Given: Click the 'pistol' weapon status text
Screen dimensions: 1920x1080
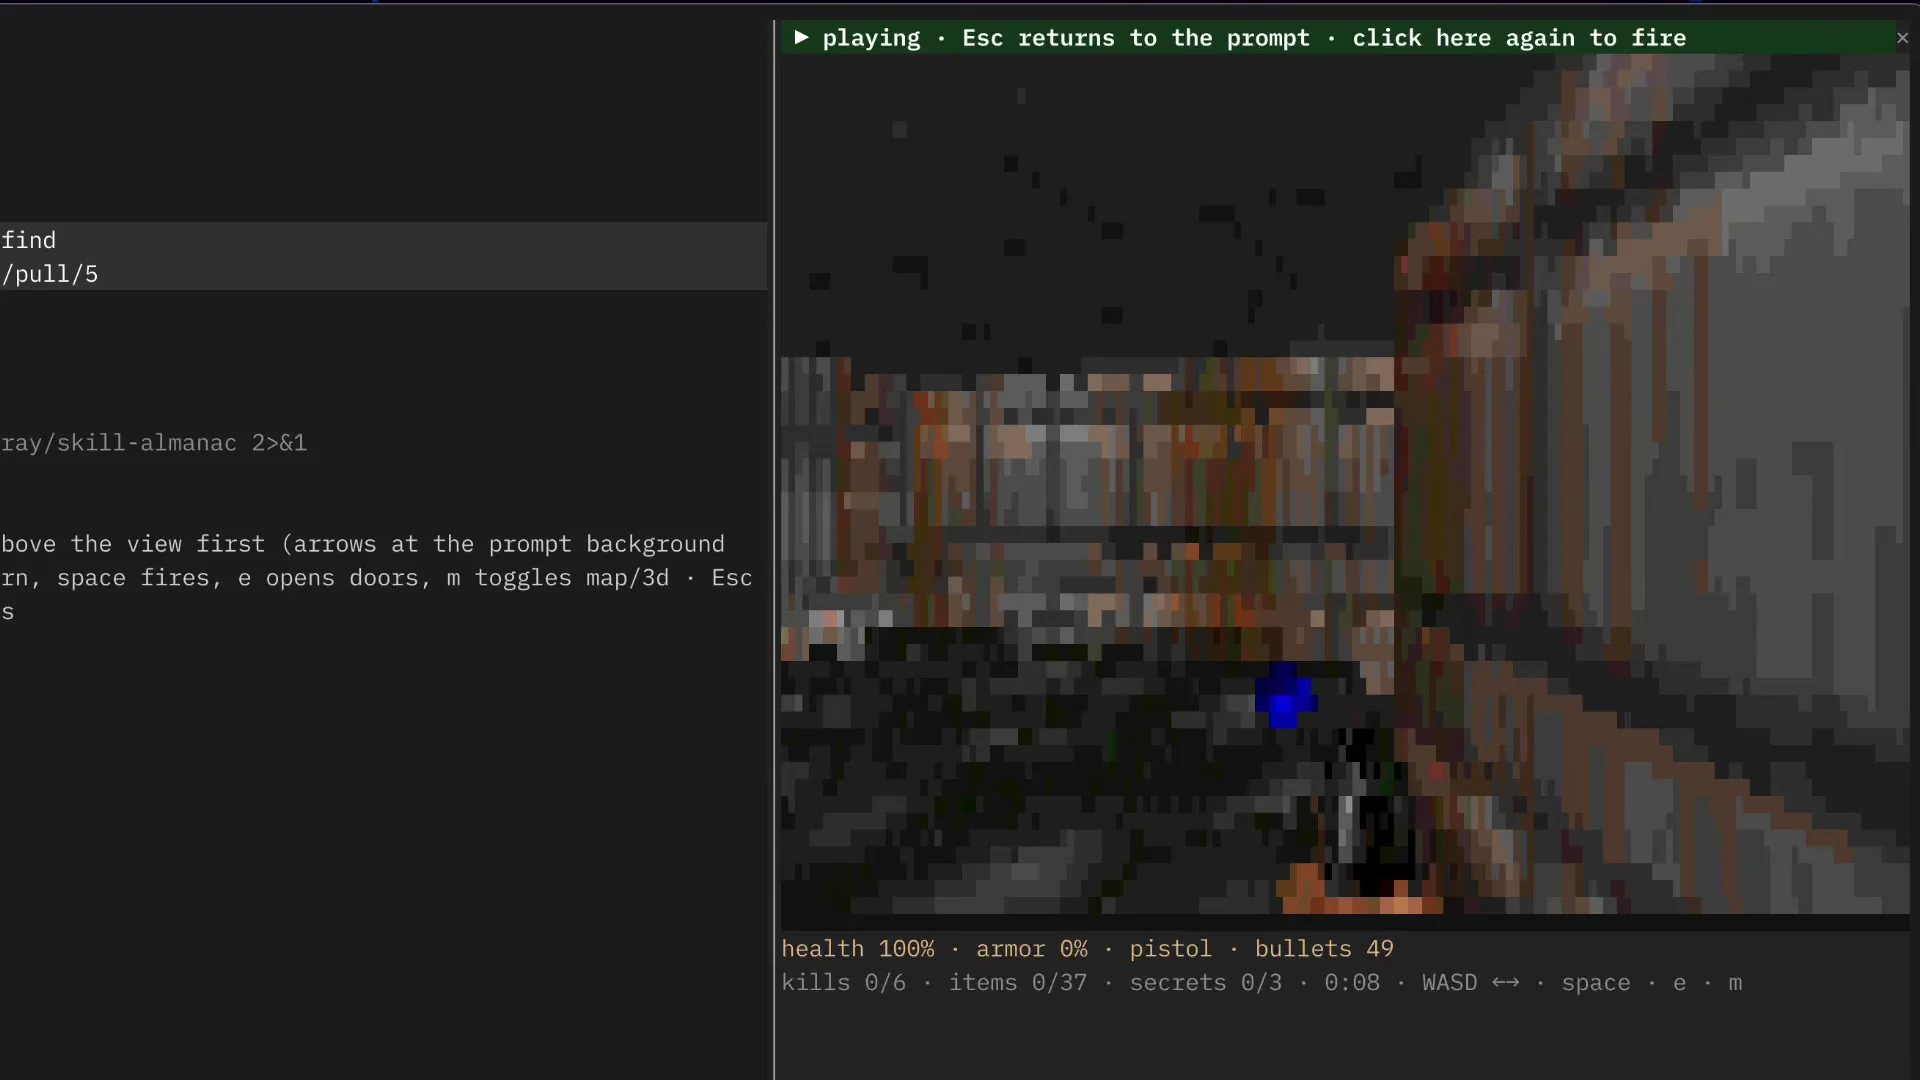Looking at the screenshot, I should coord(1170,948).
